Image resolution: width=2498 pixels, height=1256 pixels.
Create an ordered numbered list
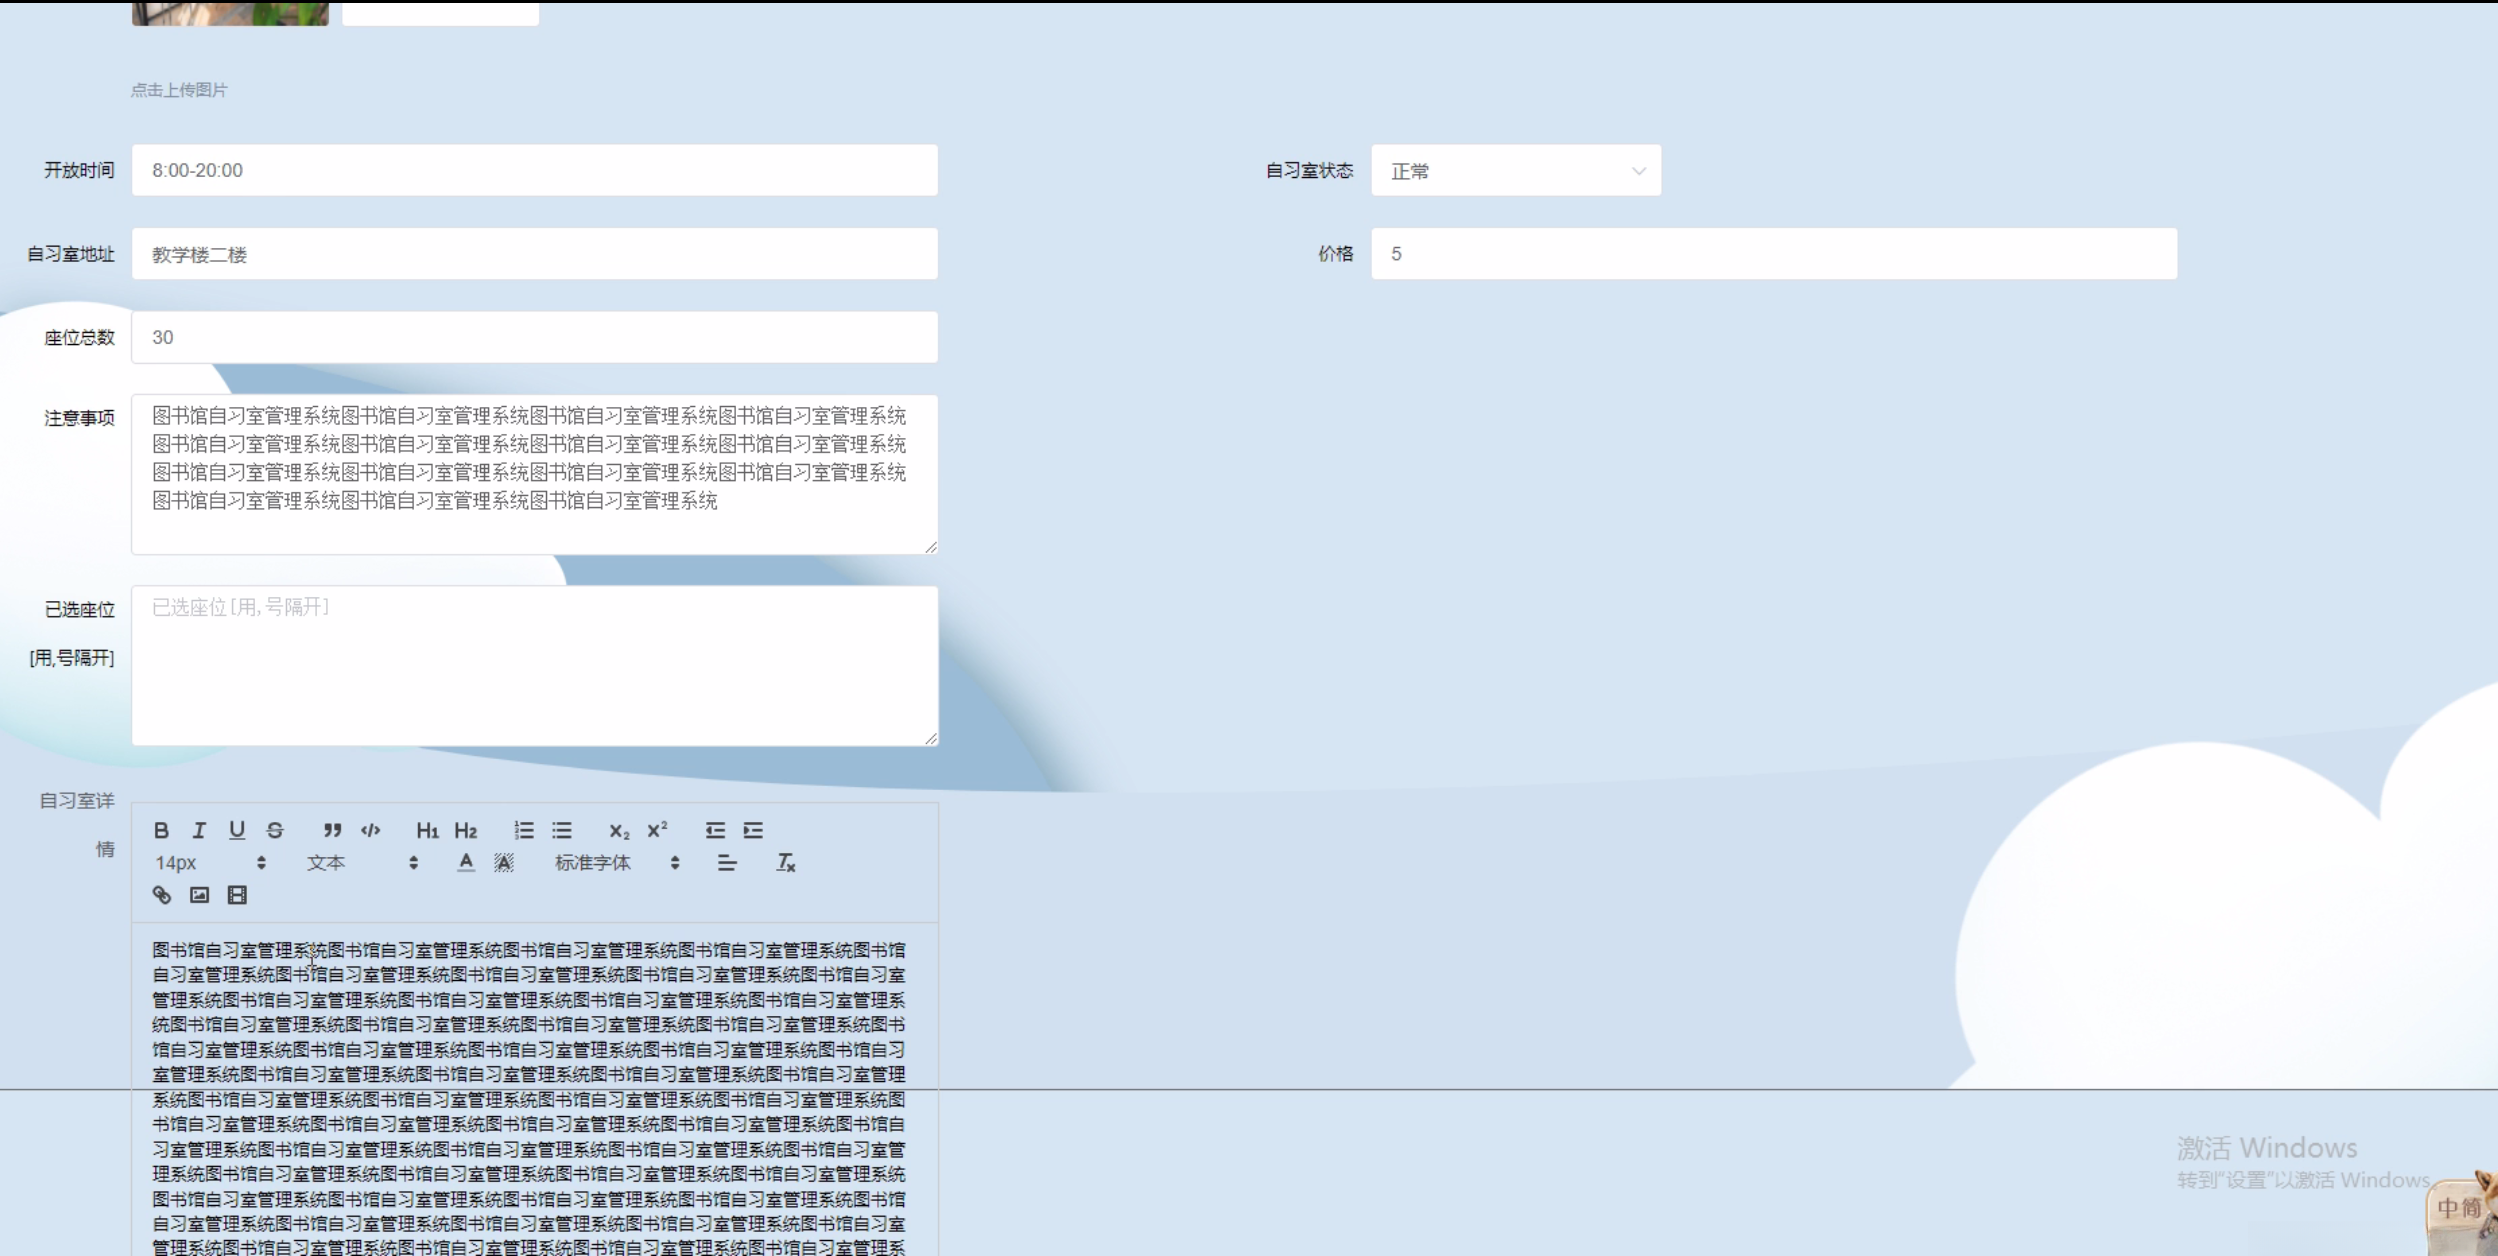click(524, 830)
